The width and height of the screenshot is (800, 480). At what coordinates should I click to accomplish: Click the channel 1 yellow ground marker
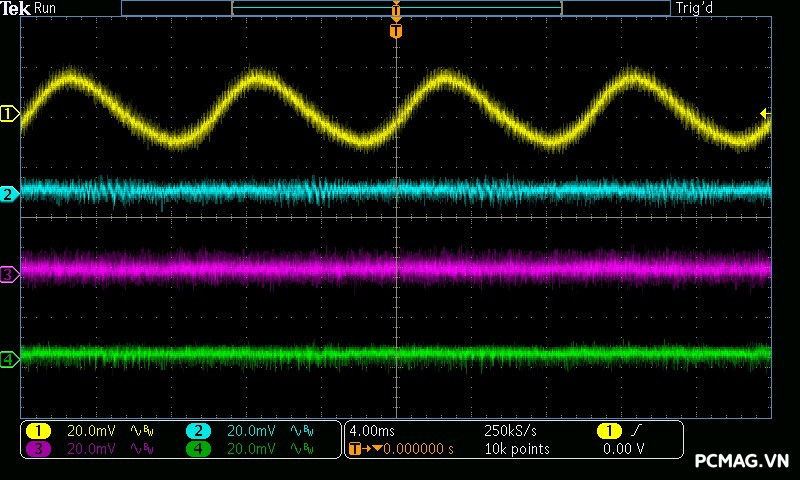click(9, 114)
